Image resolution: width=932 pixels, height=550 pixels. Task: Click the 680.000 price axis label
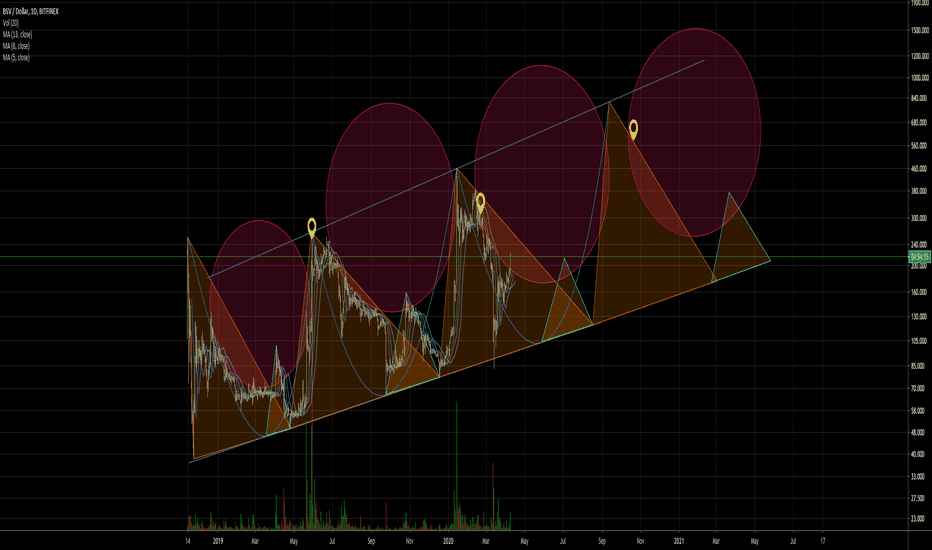[919, 122]
